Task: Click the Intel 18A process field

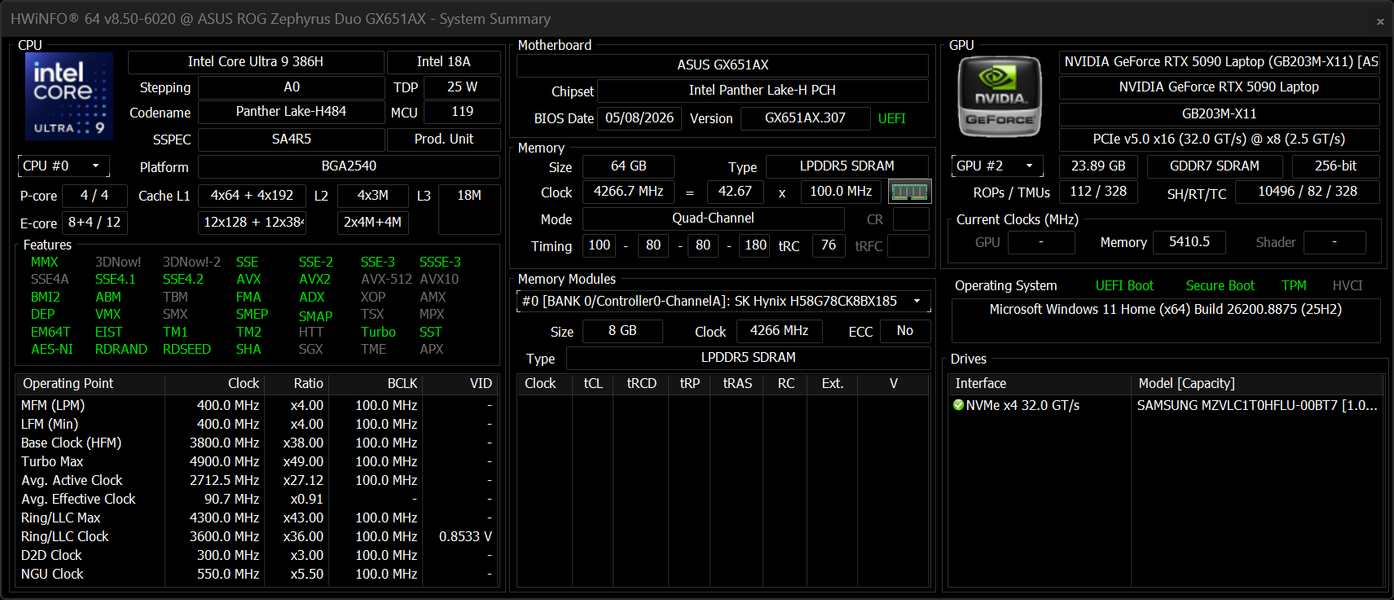Action: tap(444, 62)
